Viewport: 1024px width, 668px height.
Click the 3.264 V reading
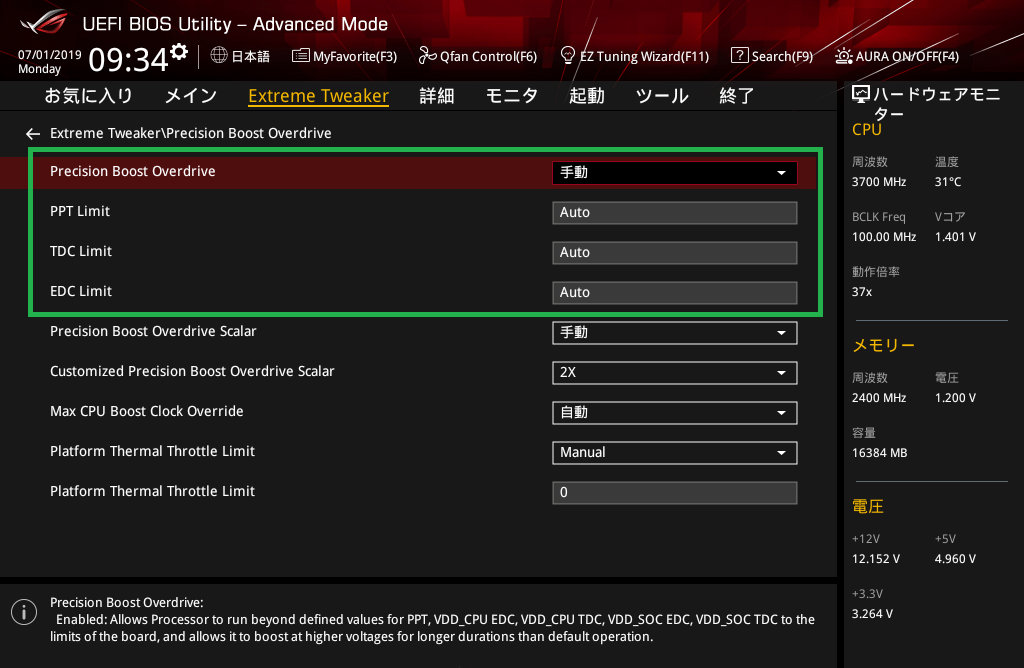pos(872,614)
